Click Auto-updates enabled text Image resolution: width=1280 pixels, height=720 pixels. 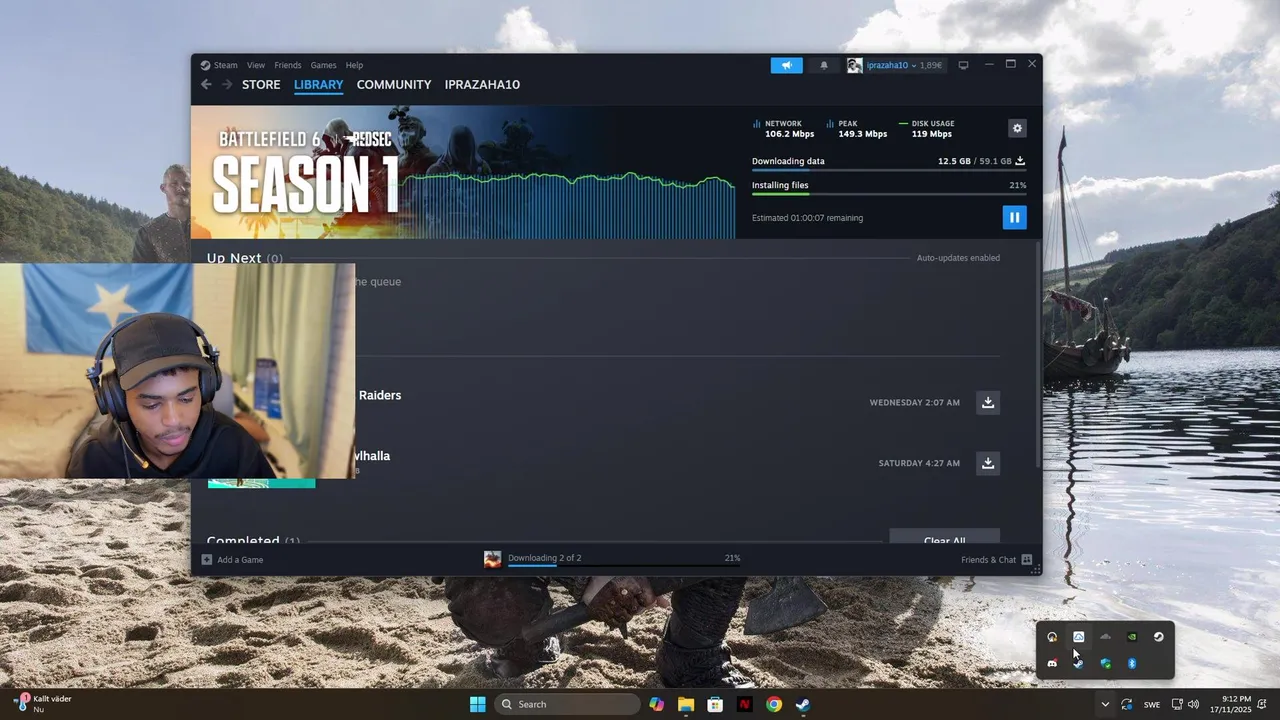[958, 258]
